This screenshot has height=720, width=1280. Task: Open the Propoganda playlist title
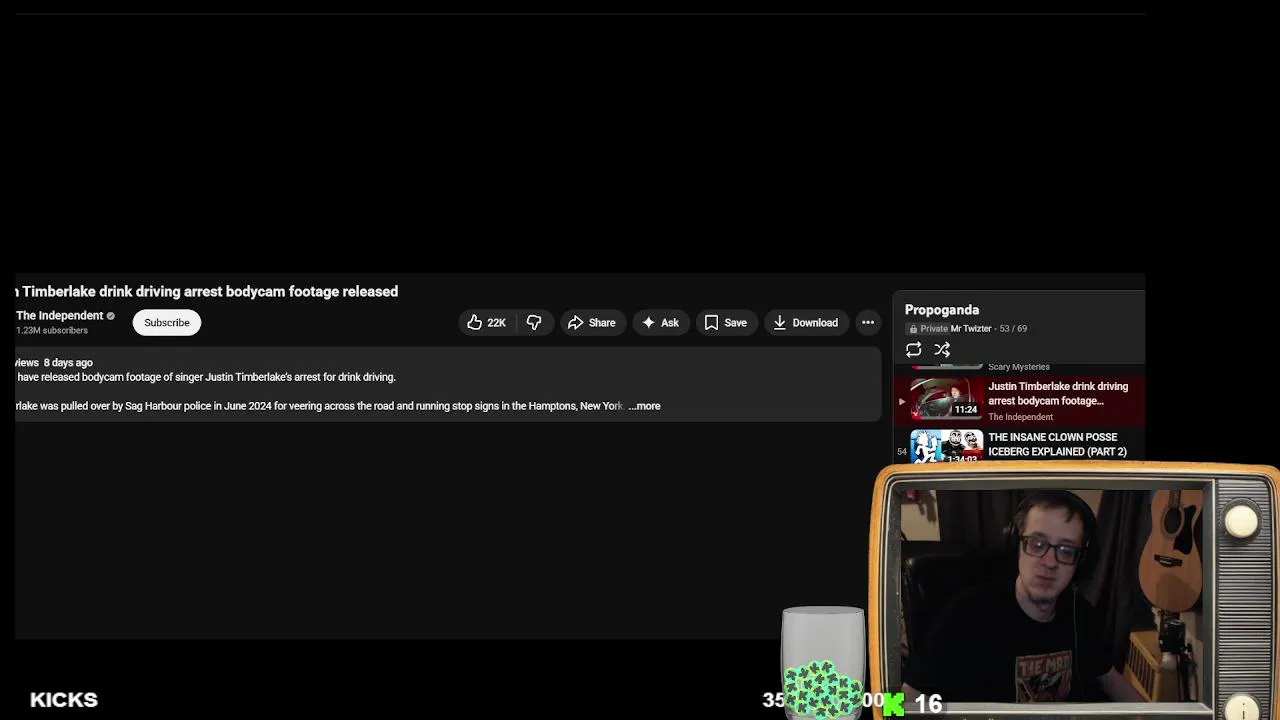[942, 310]
